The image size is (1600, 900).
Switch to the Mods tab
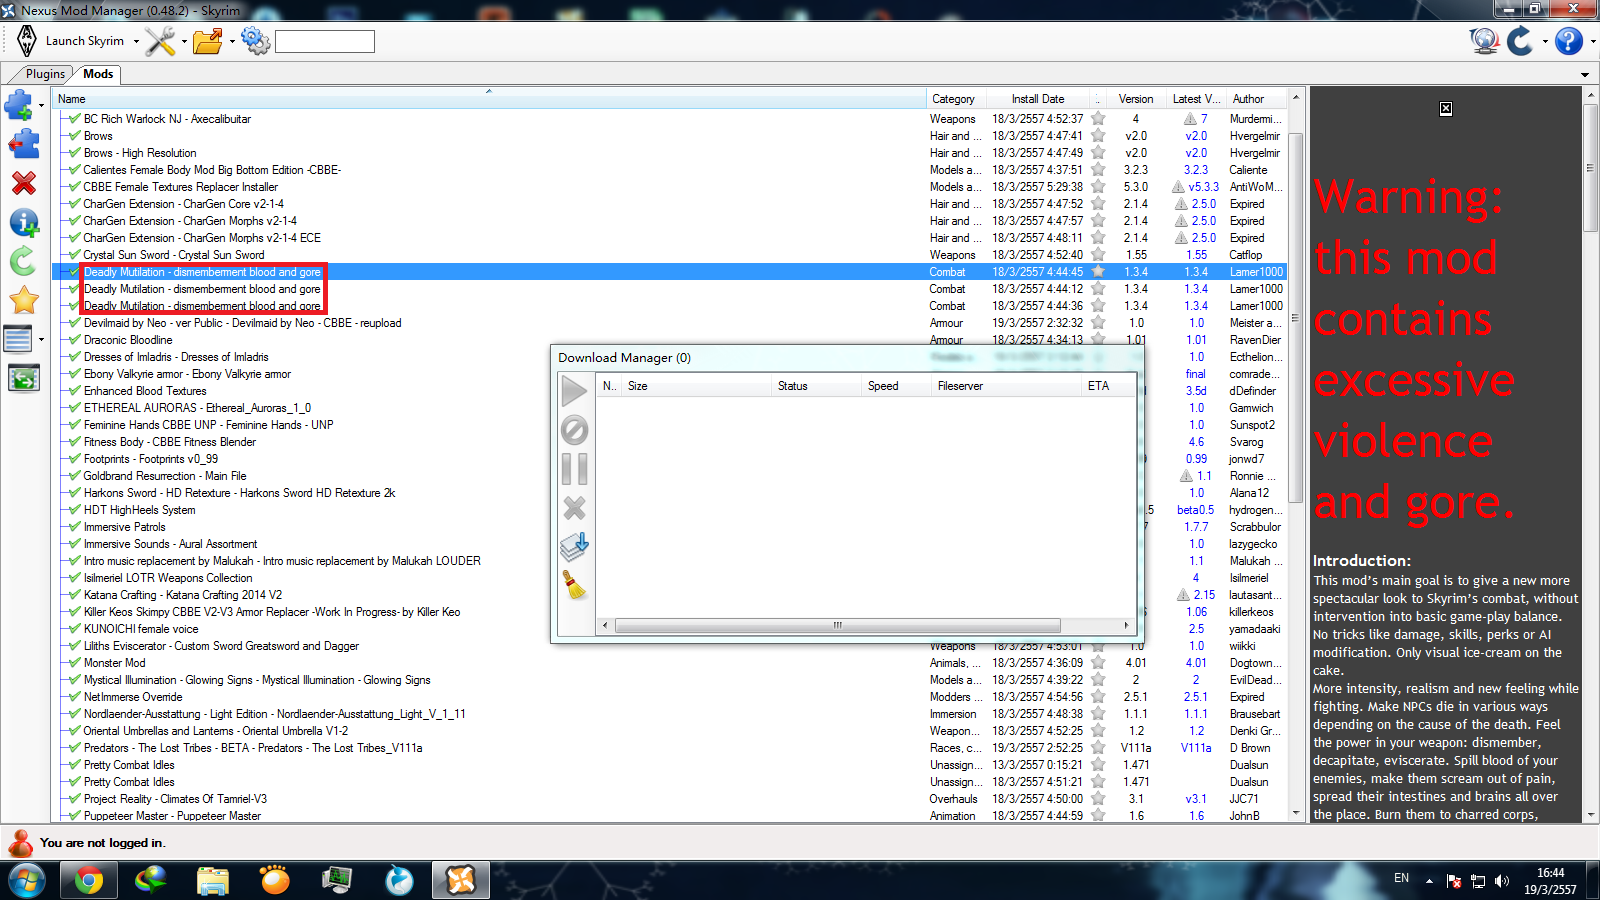pos(98,74)
